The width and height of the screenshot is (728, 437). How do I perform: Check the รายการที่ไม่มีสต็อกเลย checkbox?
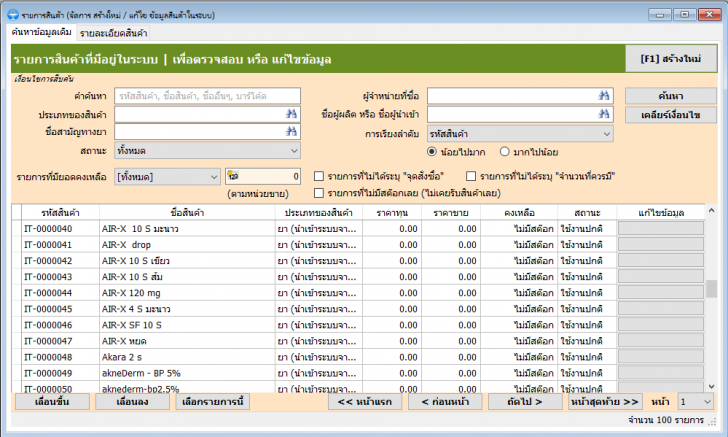click(x=319, y=192)
